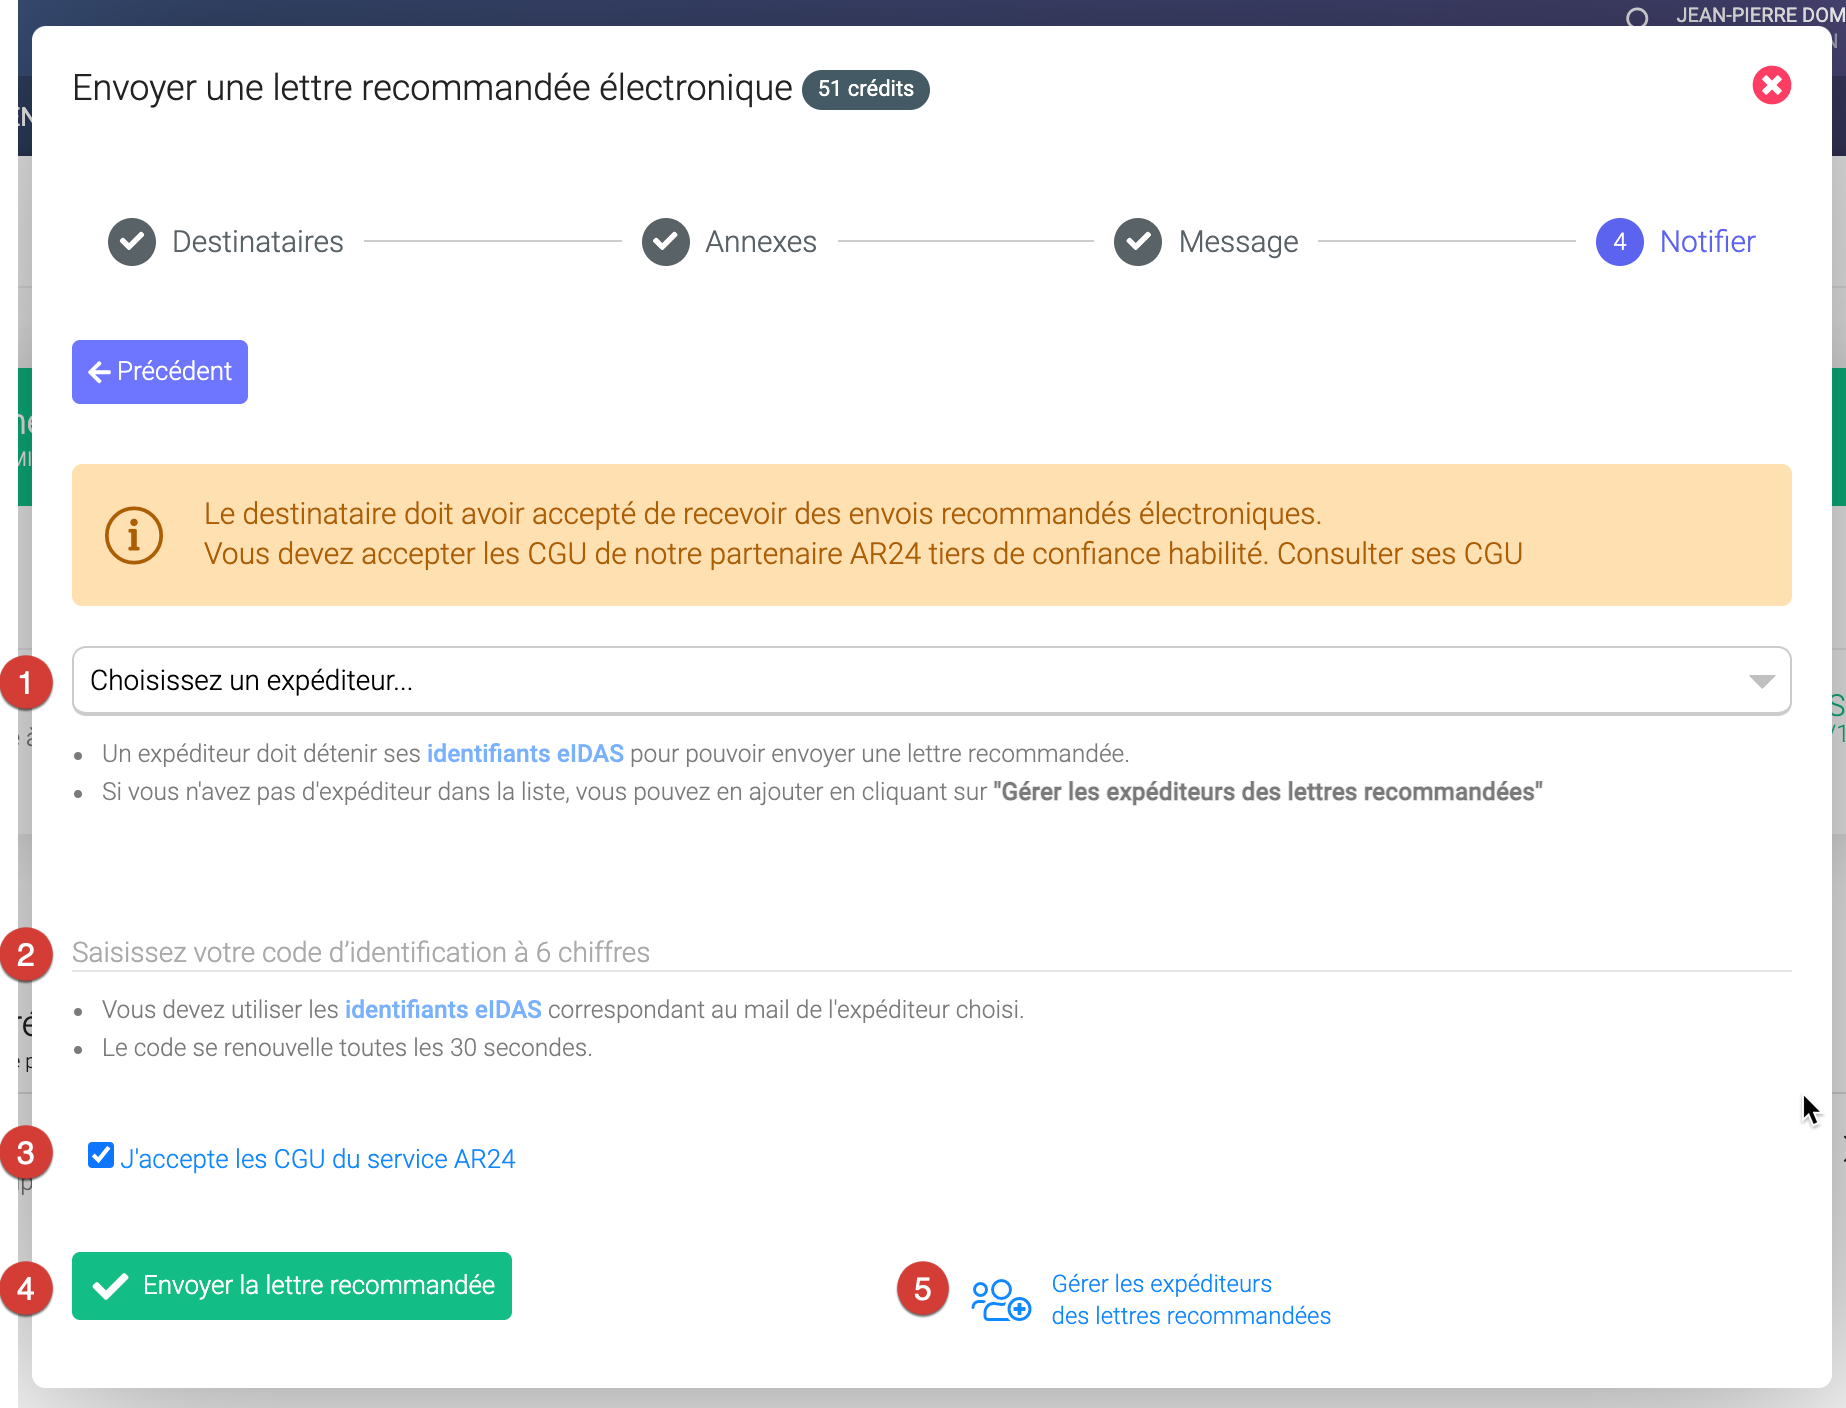This screenshot has height=1408, width=1846.
Task: Click the step 4 Notifier circle icon
Action: 1619,242
